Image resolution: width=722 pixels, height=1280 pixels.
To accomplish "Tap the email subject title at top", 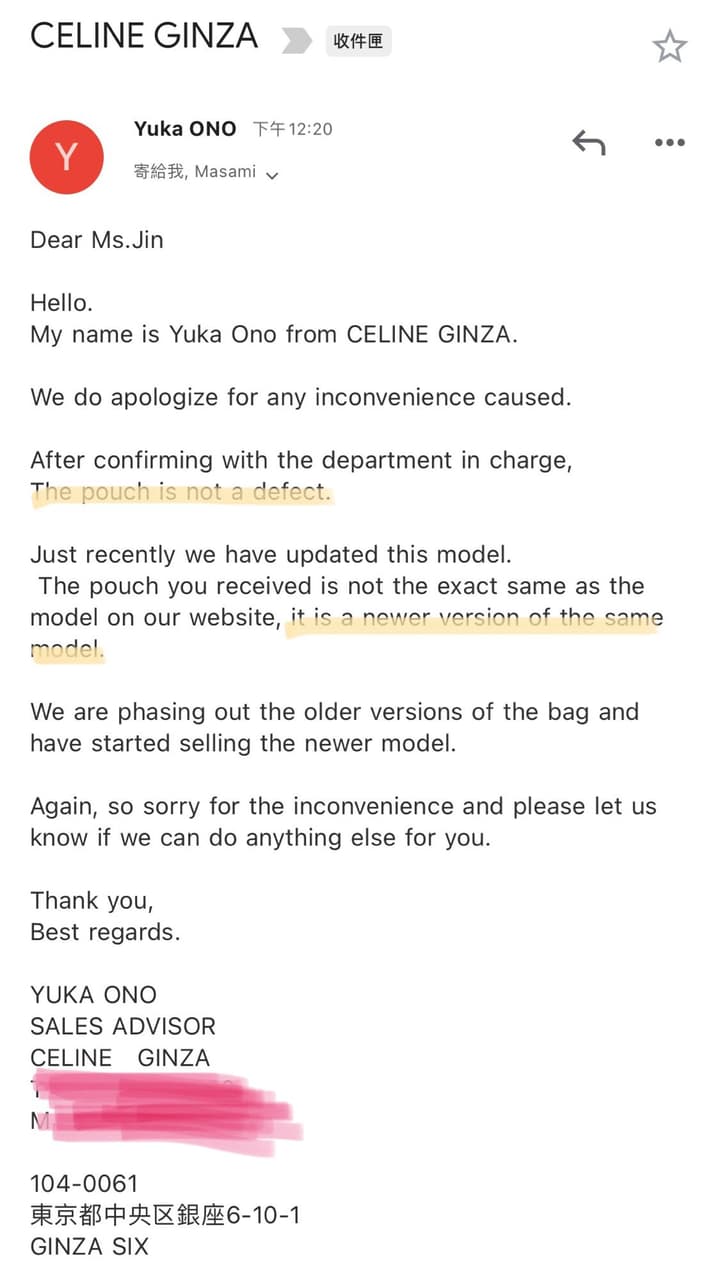I will click(144, 37).
